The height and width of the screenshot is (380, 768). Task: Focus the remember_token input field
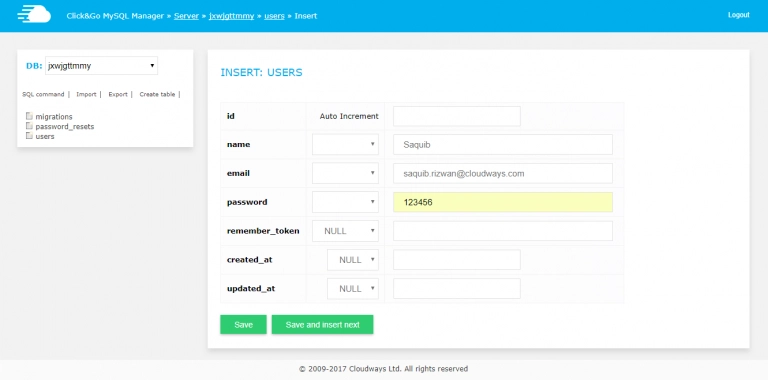coord(503,231)
